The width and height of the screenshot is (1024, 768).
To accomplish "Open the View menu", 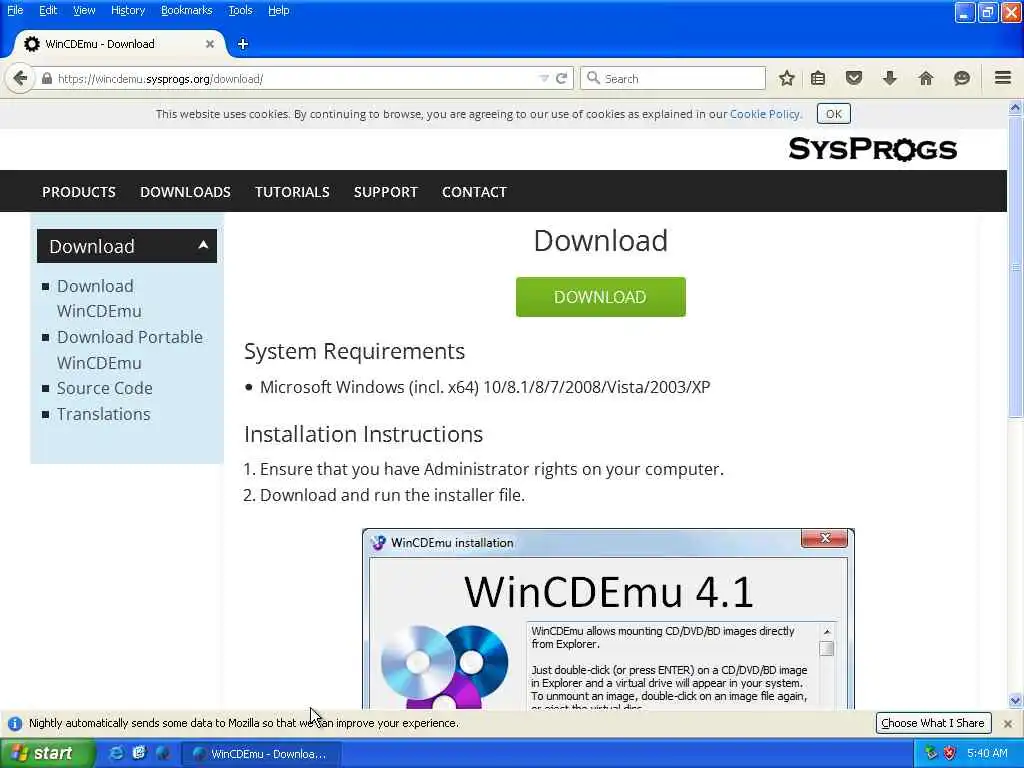I will [84, 10].
